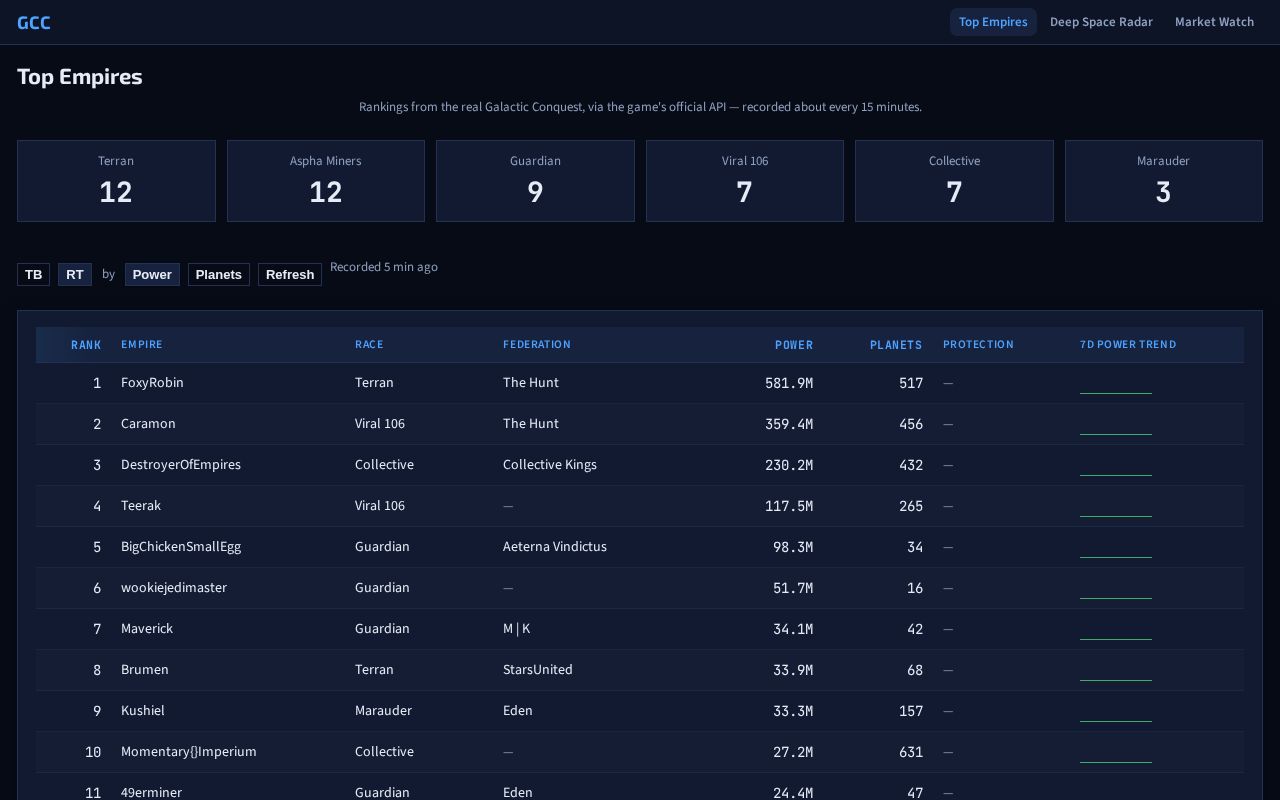Sort rankings with the Power button
Screen dimensions: 1280x800
pyautogui.click(x=152, y=274)
